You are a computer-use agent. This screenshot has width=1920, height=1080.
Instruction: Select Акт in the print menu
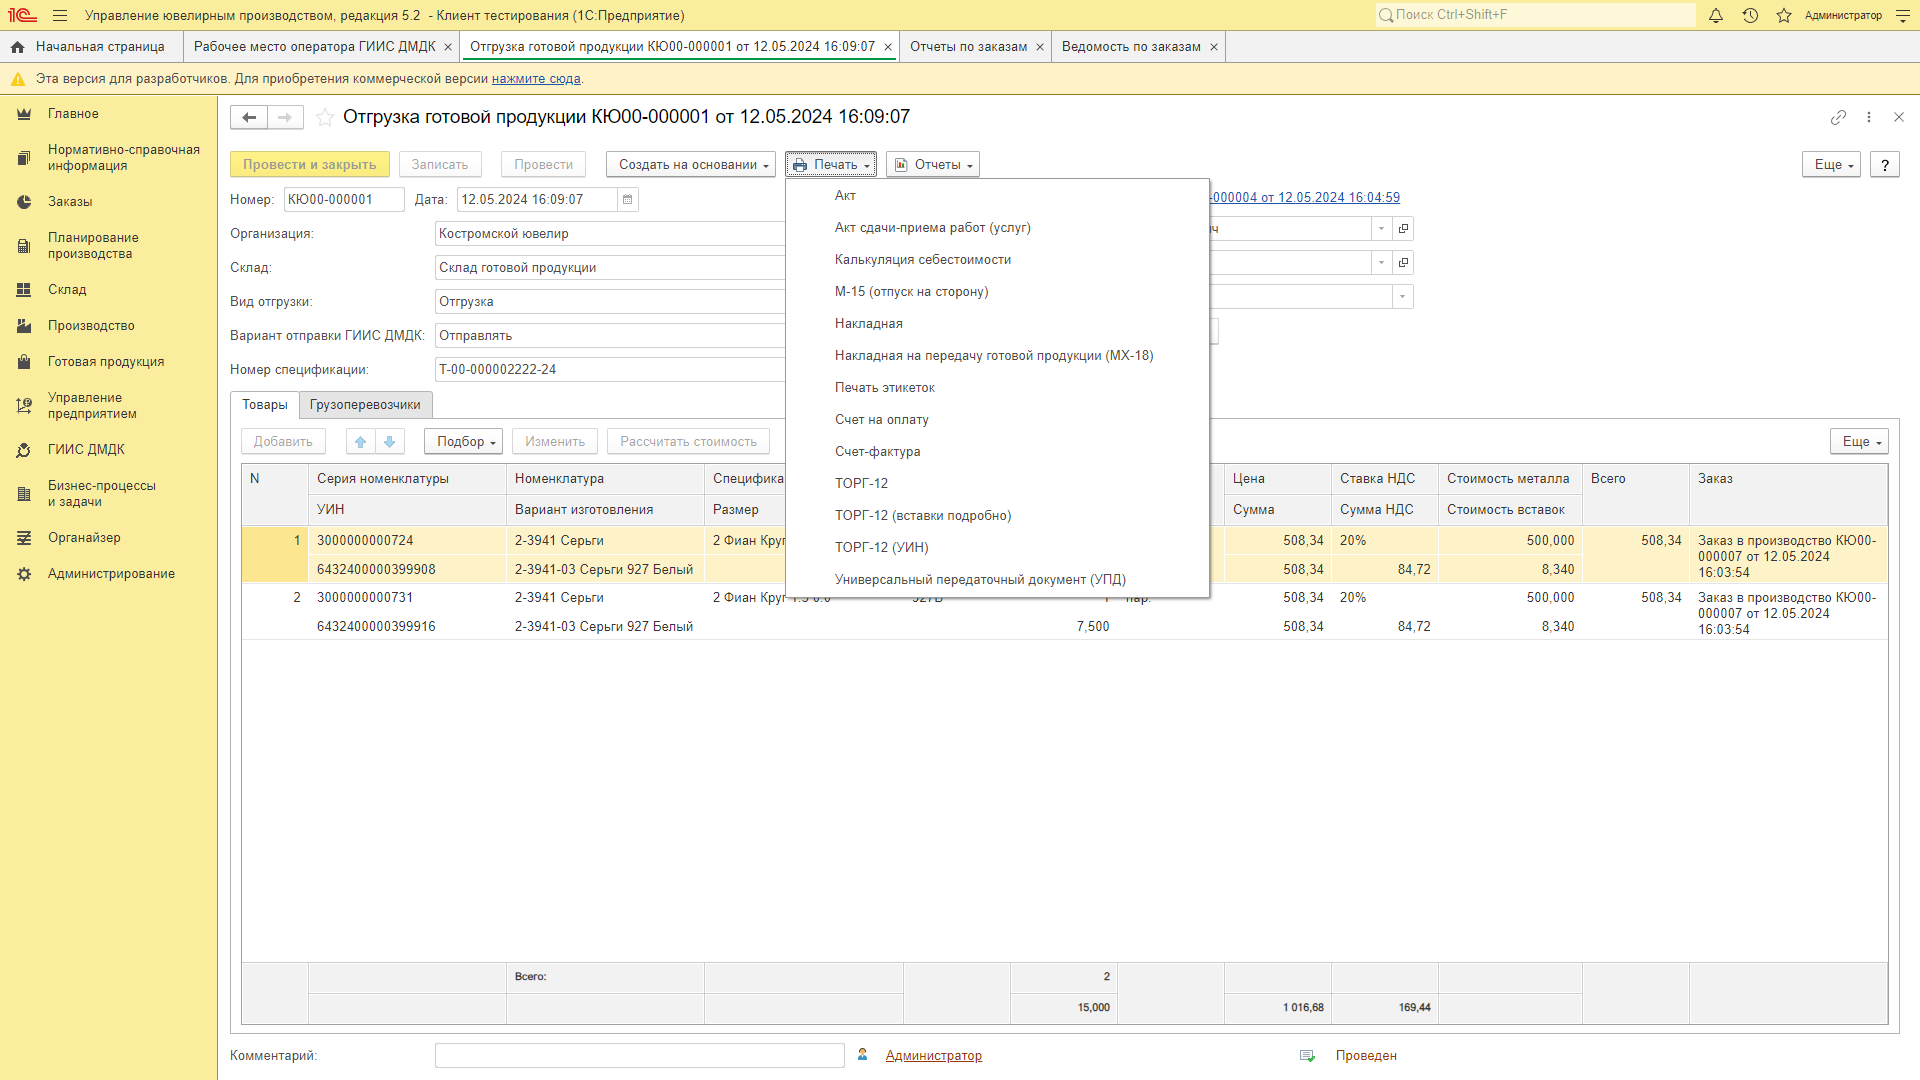pyautogui.click(x=998, y=196)
